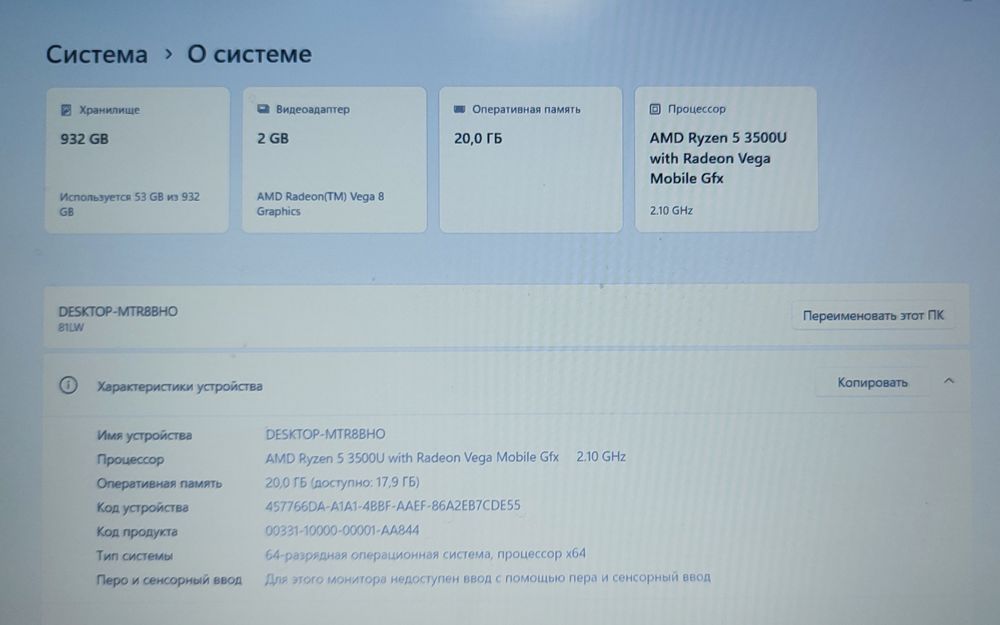Click the Переименовать этот ПК button
Image resolution: width=1000 pixels, height=625 pixels.
[x=873, y=316]
